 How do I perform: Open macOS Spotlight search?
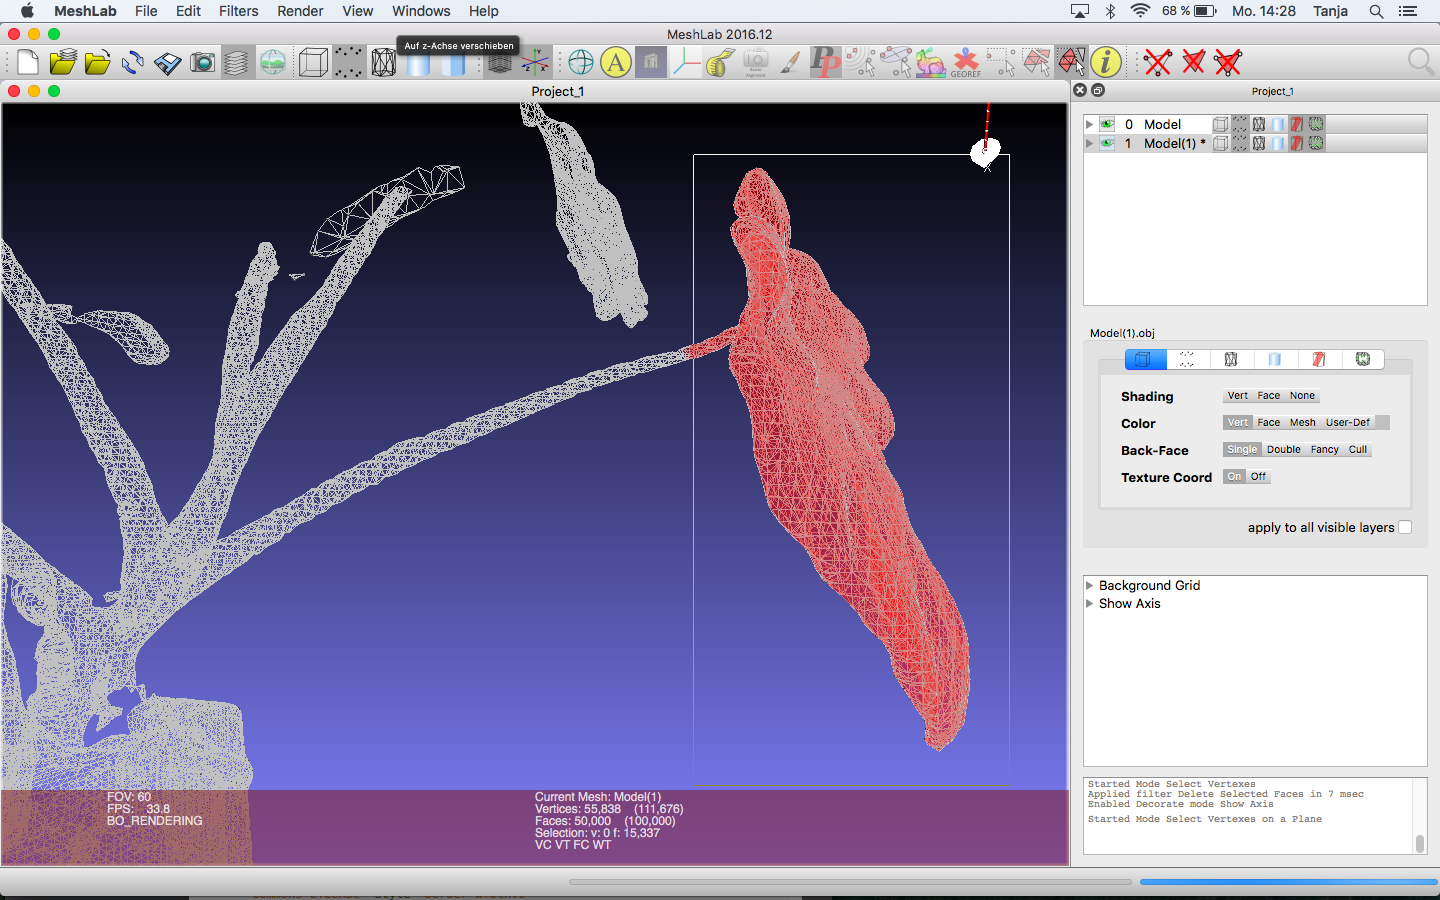1376,11
